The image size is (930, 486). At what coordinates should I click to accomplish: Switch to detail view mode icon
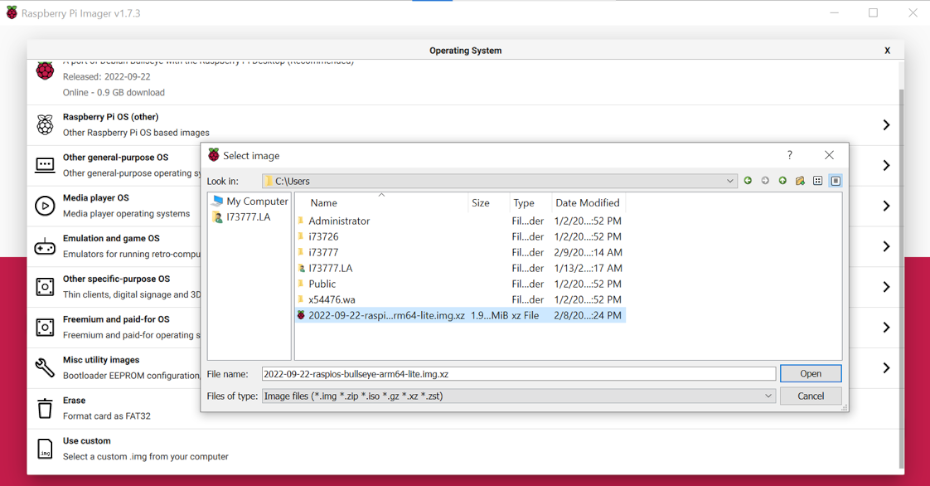tap(836, 180)
